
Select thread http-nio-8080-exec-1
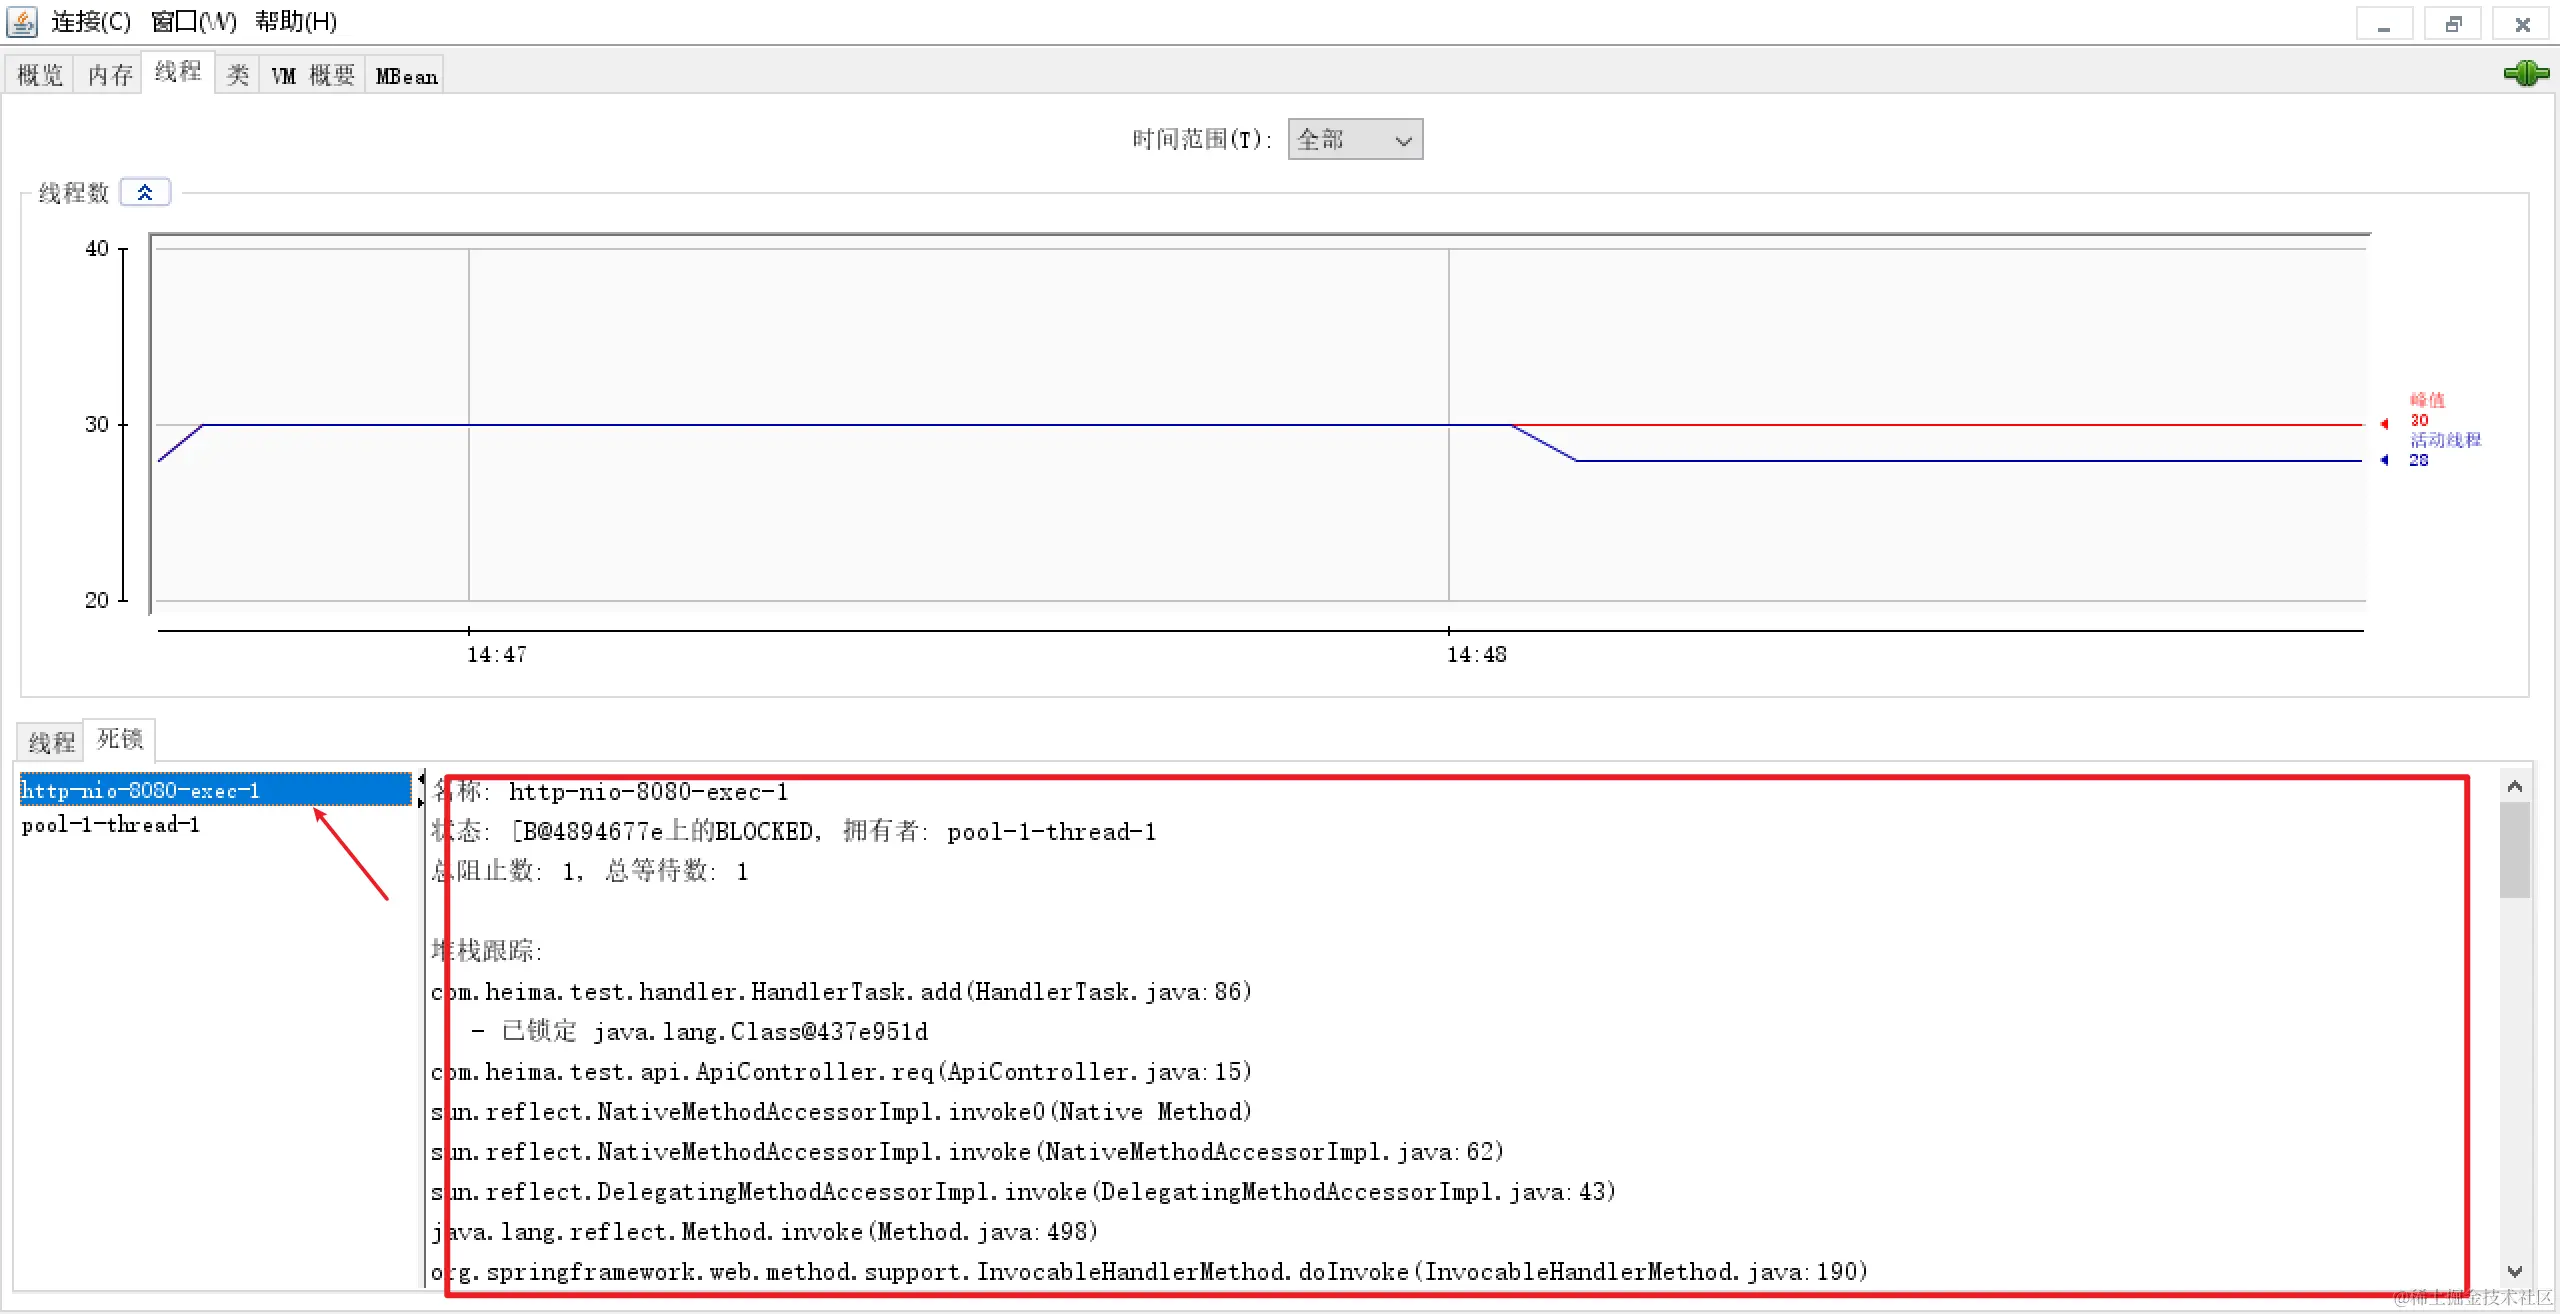click(140, 790)
